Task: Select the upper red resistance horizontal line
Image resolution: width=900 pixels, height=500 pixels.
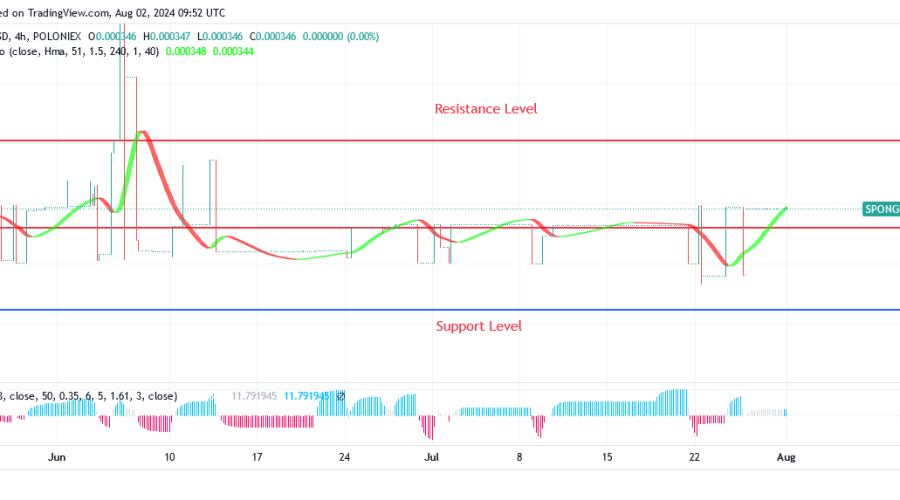Action: (x=450, y=140)
